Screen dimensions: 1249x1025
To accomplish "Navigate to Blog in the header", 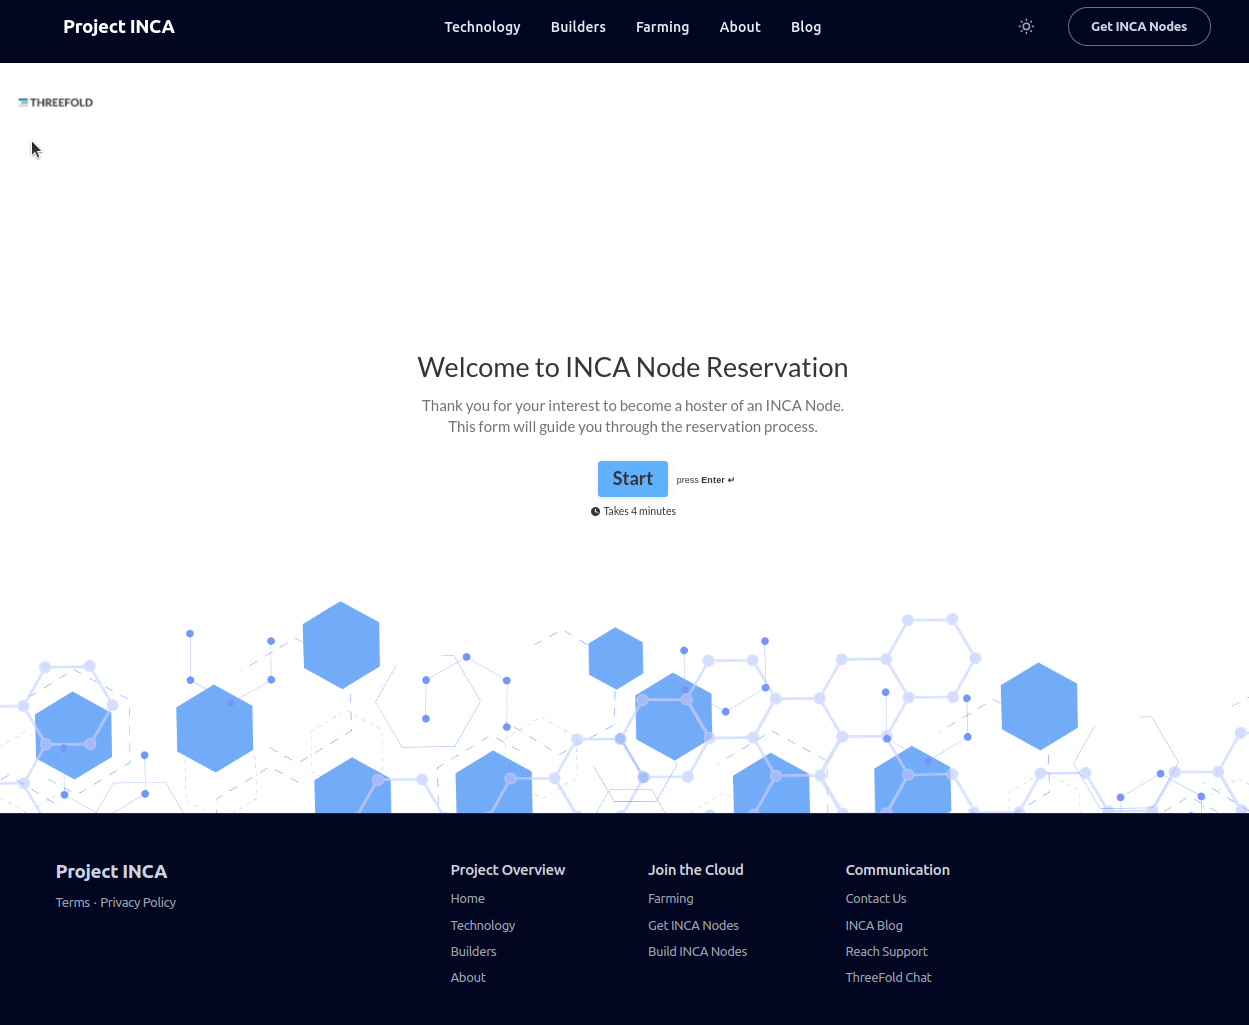I will click(x=805, y=27).
